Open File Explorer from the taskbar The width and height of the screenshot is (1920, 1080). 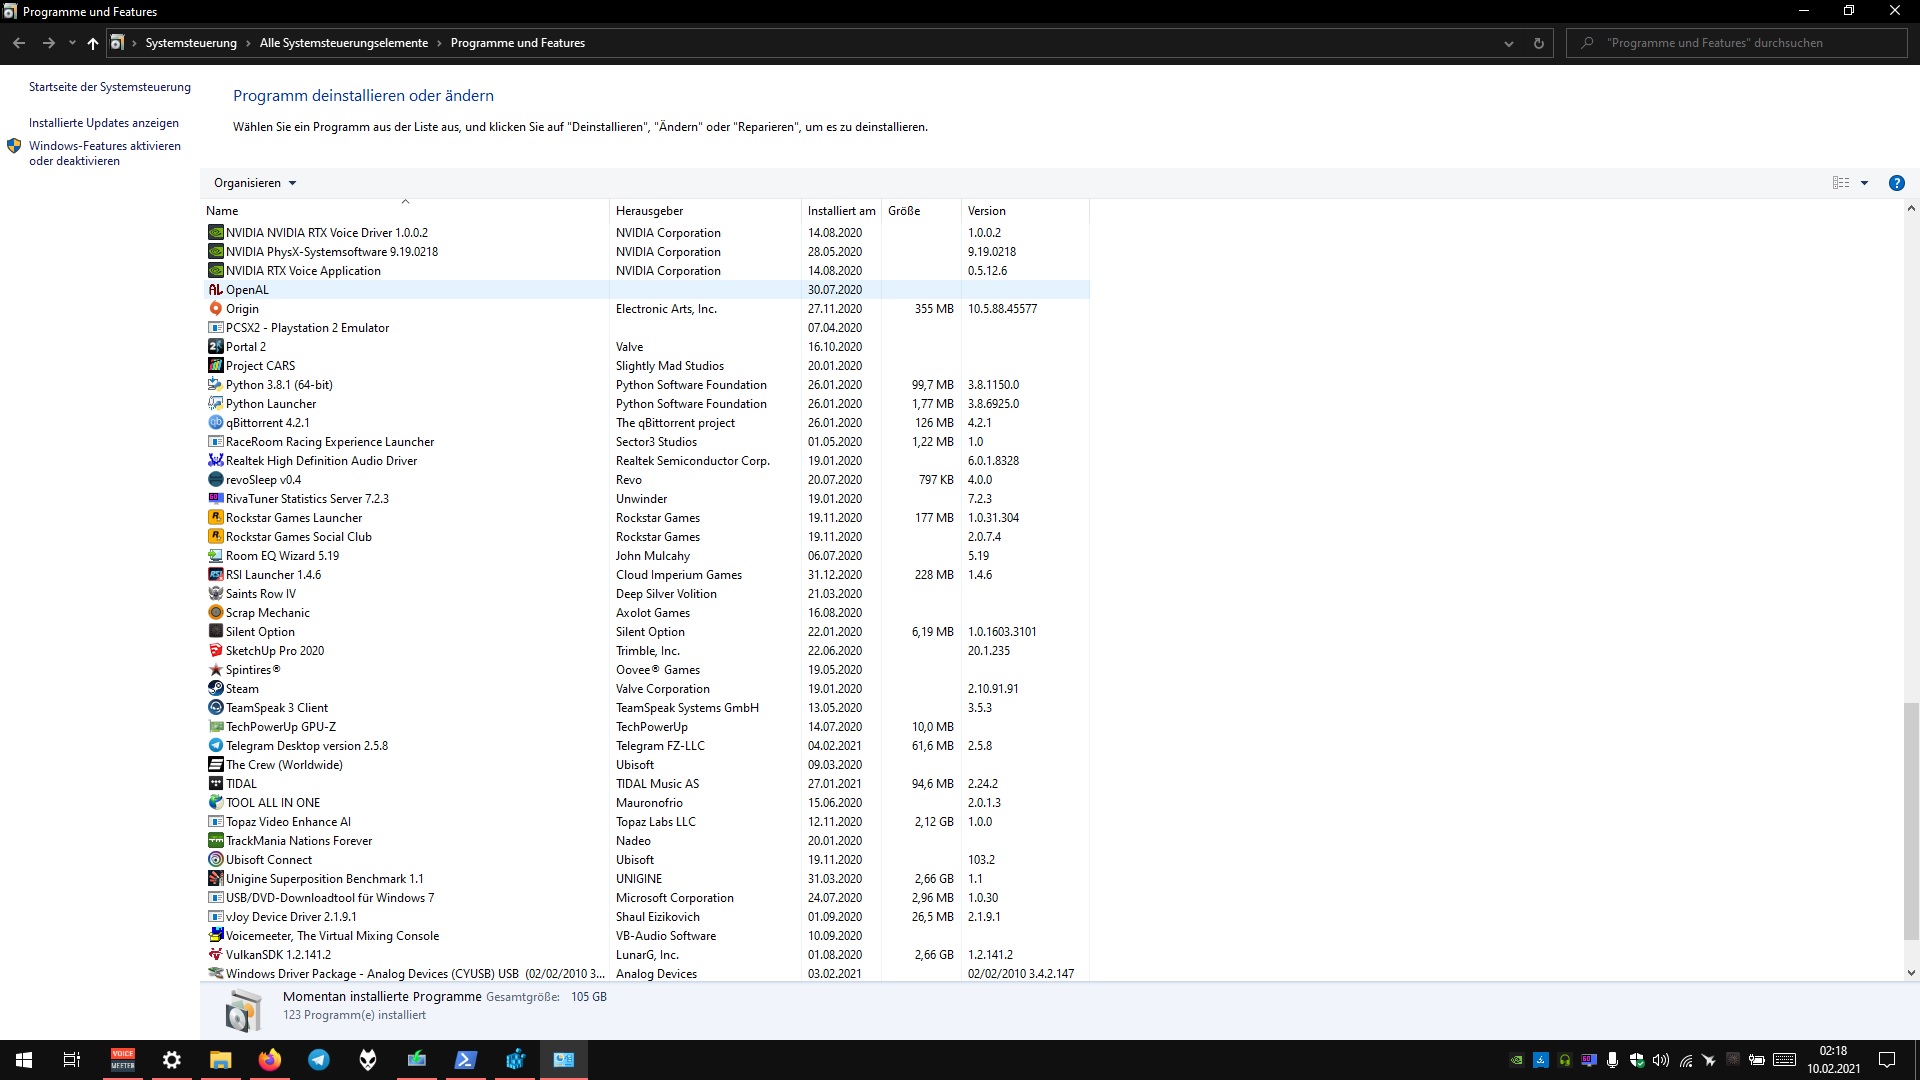[x=221, y=1060]
